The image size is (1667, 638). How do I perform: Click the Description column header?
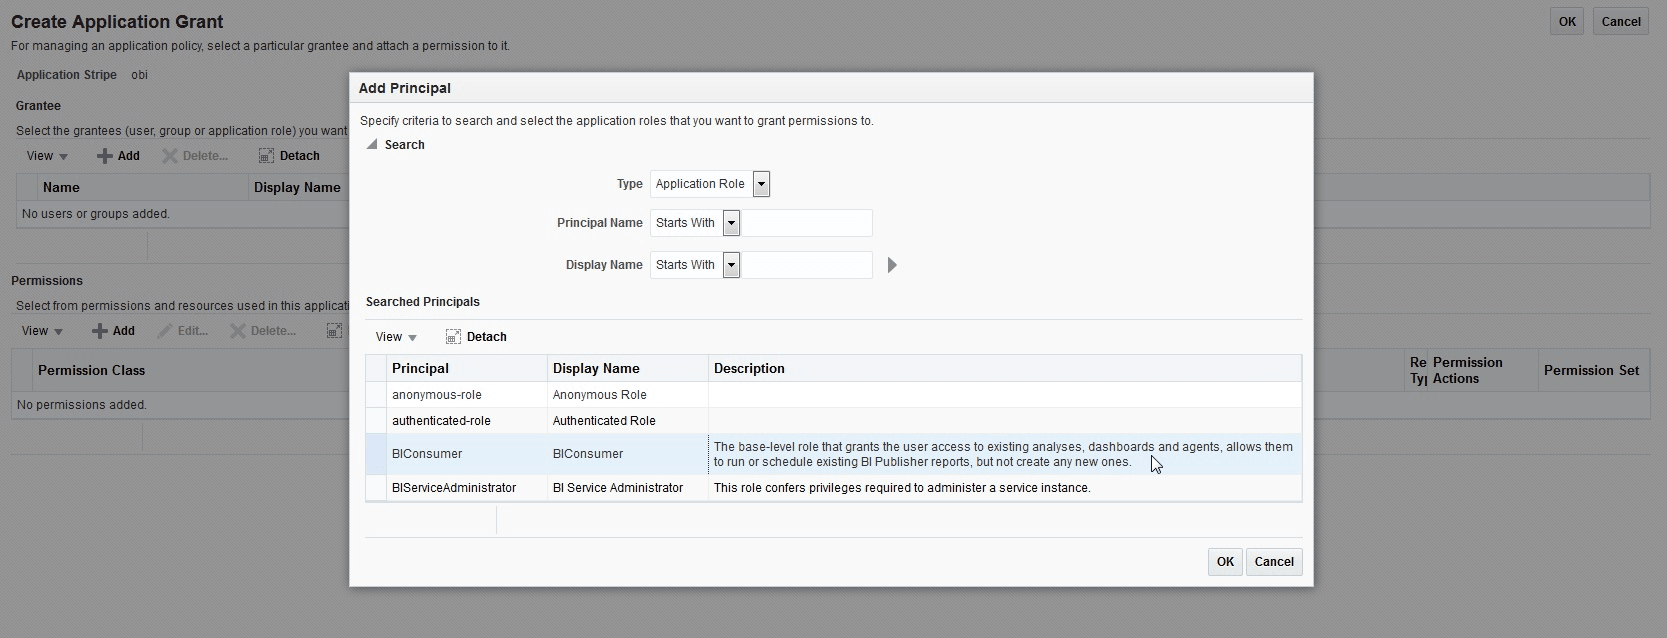749,369
